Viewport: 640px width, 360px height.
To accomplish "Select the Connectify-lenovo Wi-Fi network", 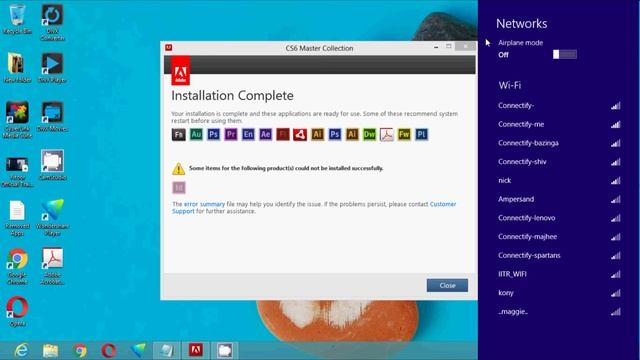I will (559, 218).
